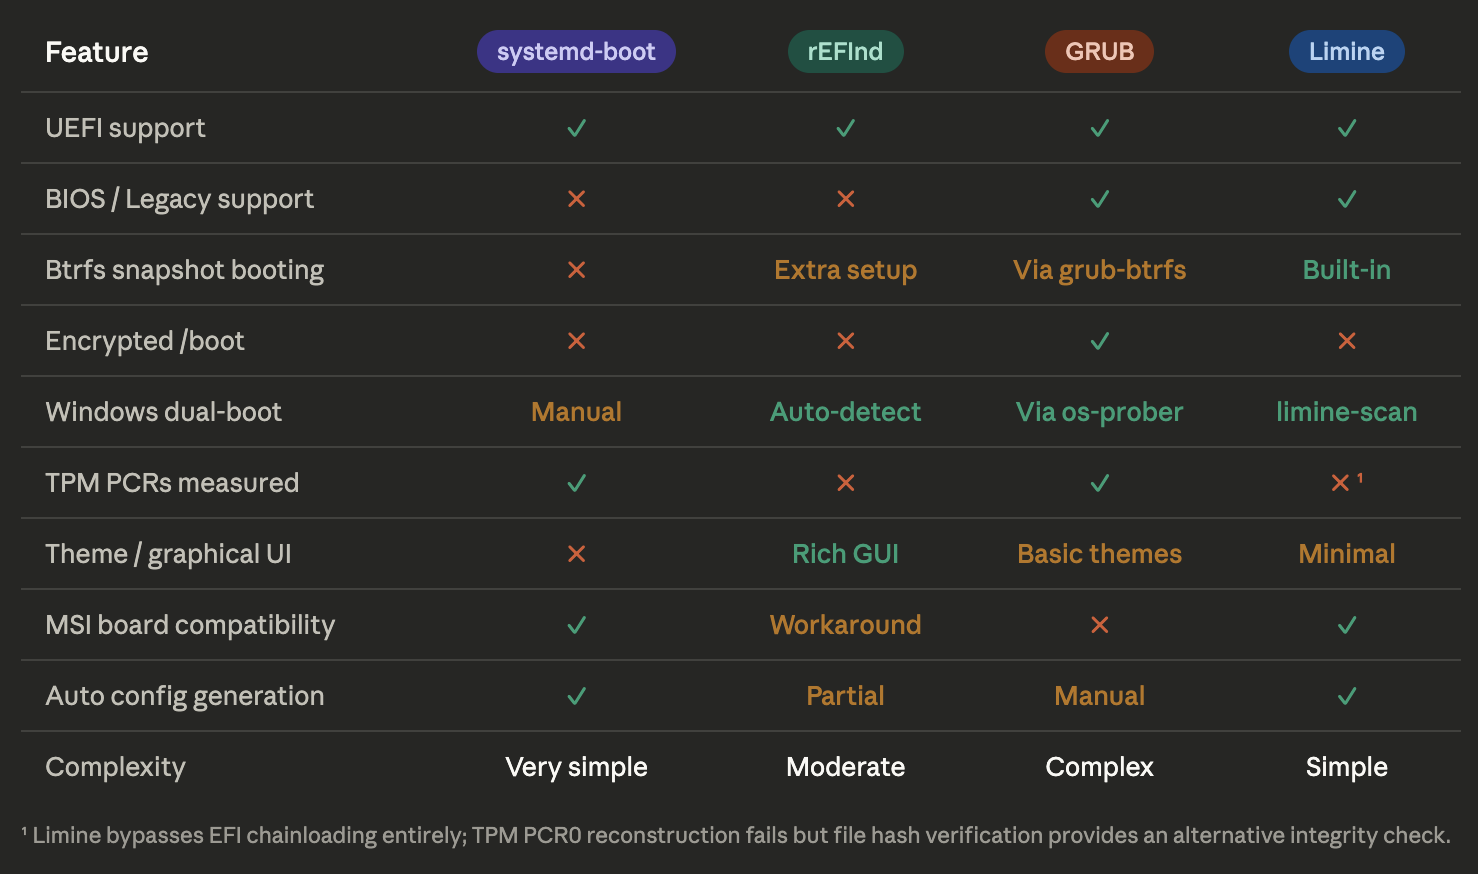Click the "Via grub-btrfs" cell text
This screenshot has height=874, width=1478.
(1099, 270)
